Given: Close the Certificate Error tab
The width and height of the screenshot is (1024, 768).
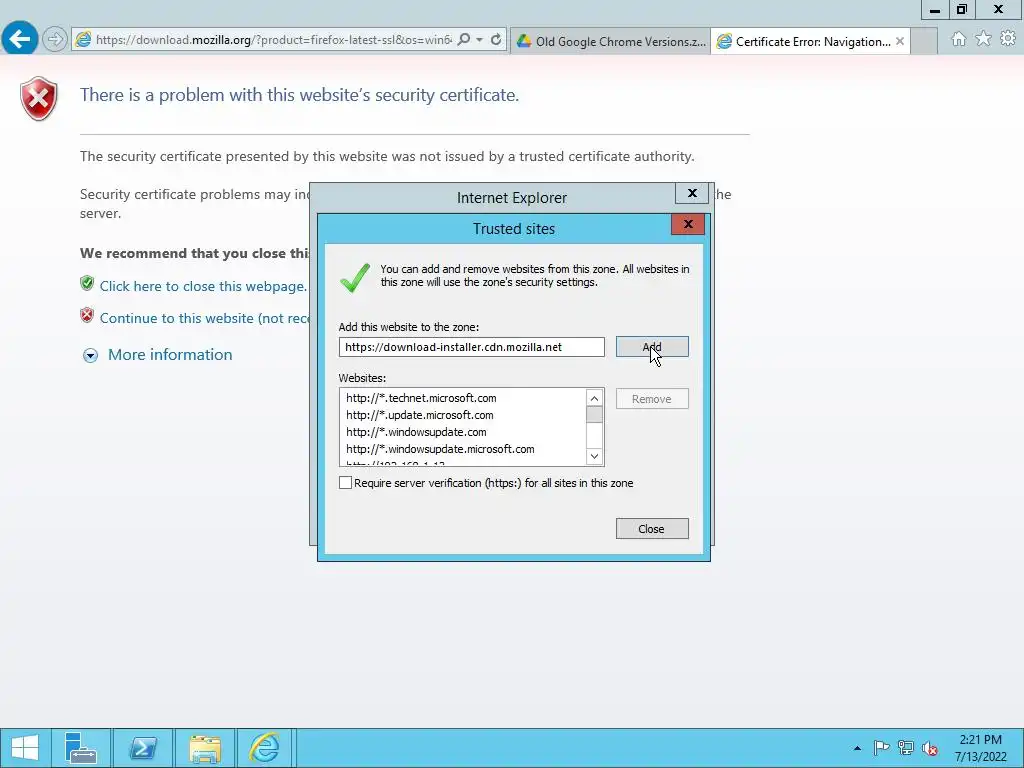Looking at the screenshot, I should click(x=900, y=41).
